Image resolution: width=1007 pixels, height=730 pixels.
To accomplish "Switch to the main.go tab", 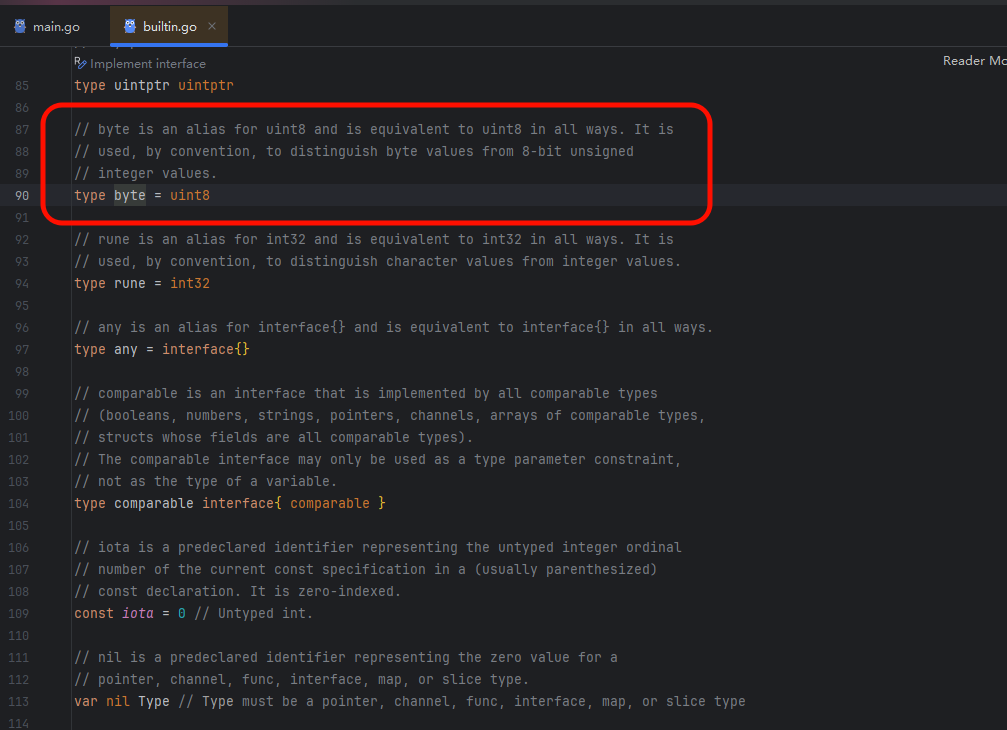I will (56, 26).
